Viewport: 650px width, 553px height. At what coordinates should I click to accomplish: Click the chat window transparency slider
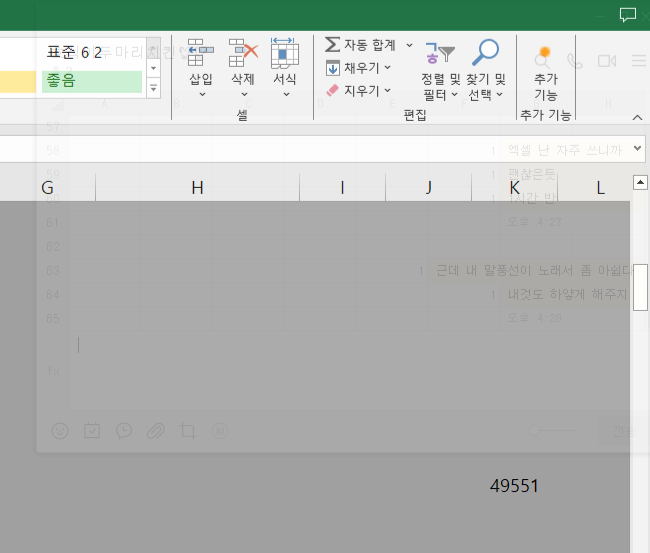(x=553, y=431)
